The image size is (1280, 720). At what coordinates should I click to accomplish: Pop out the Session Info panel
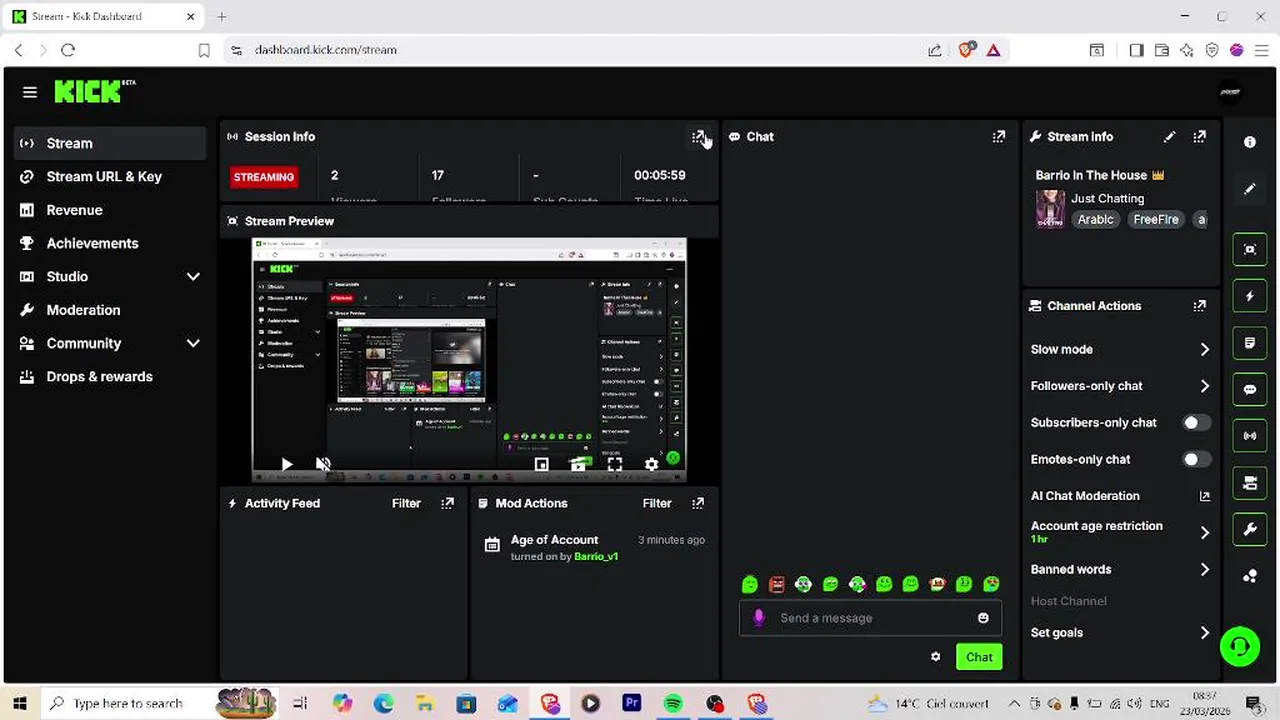[698, 137]
